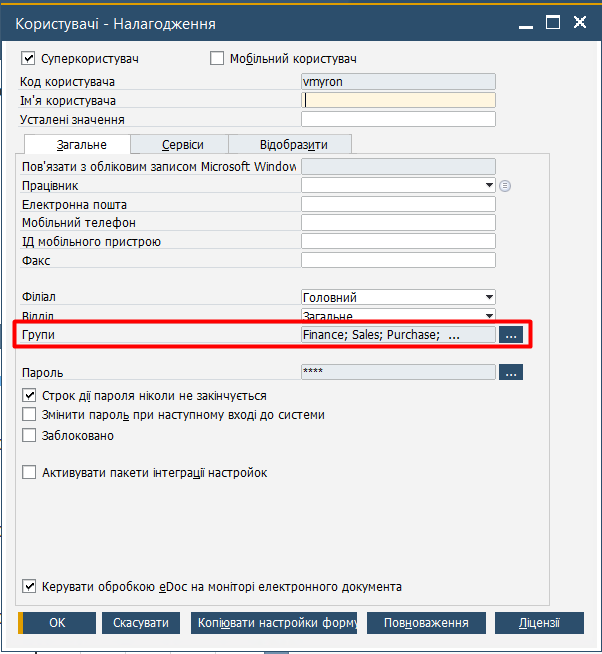Image resolution: width=602 pixels, height=654 pixels.
Task: Maximize the Користувачі window
Action: [553, 22]
